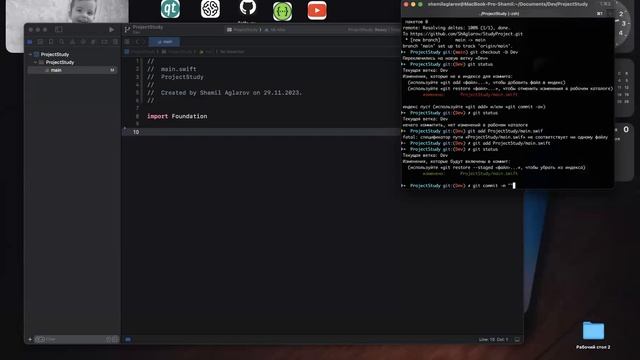Open the Project navigator in Xcode
Image resolution: width=640 pixels, height=360 pixels.
(30, 42)
